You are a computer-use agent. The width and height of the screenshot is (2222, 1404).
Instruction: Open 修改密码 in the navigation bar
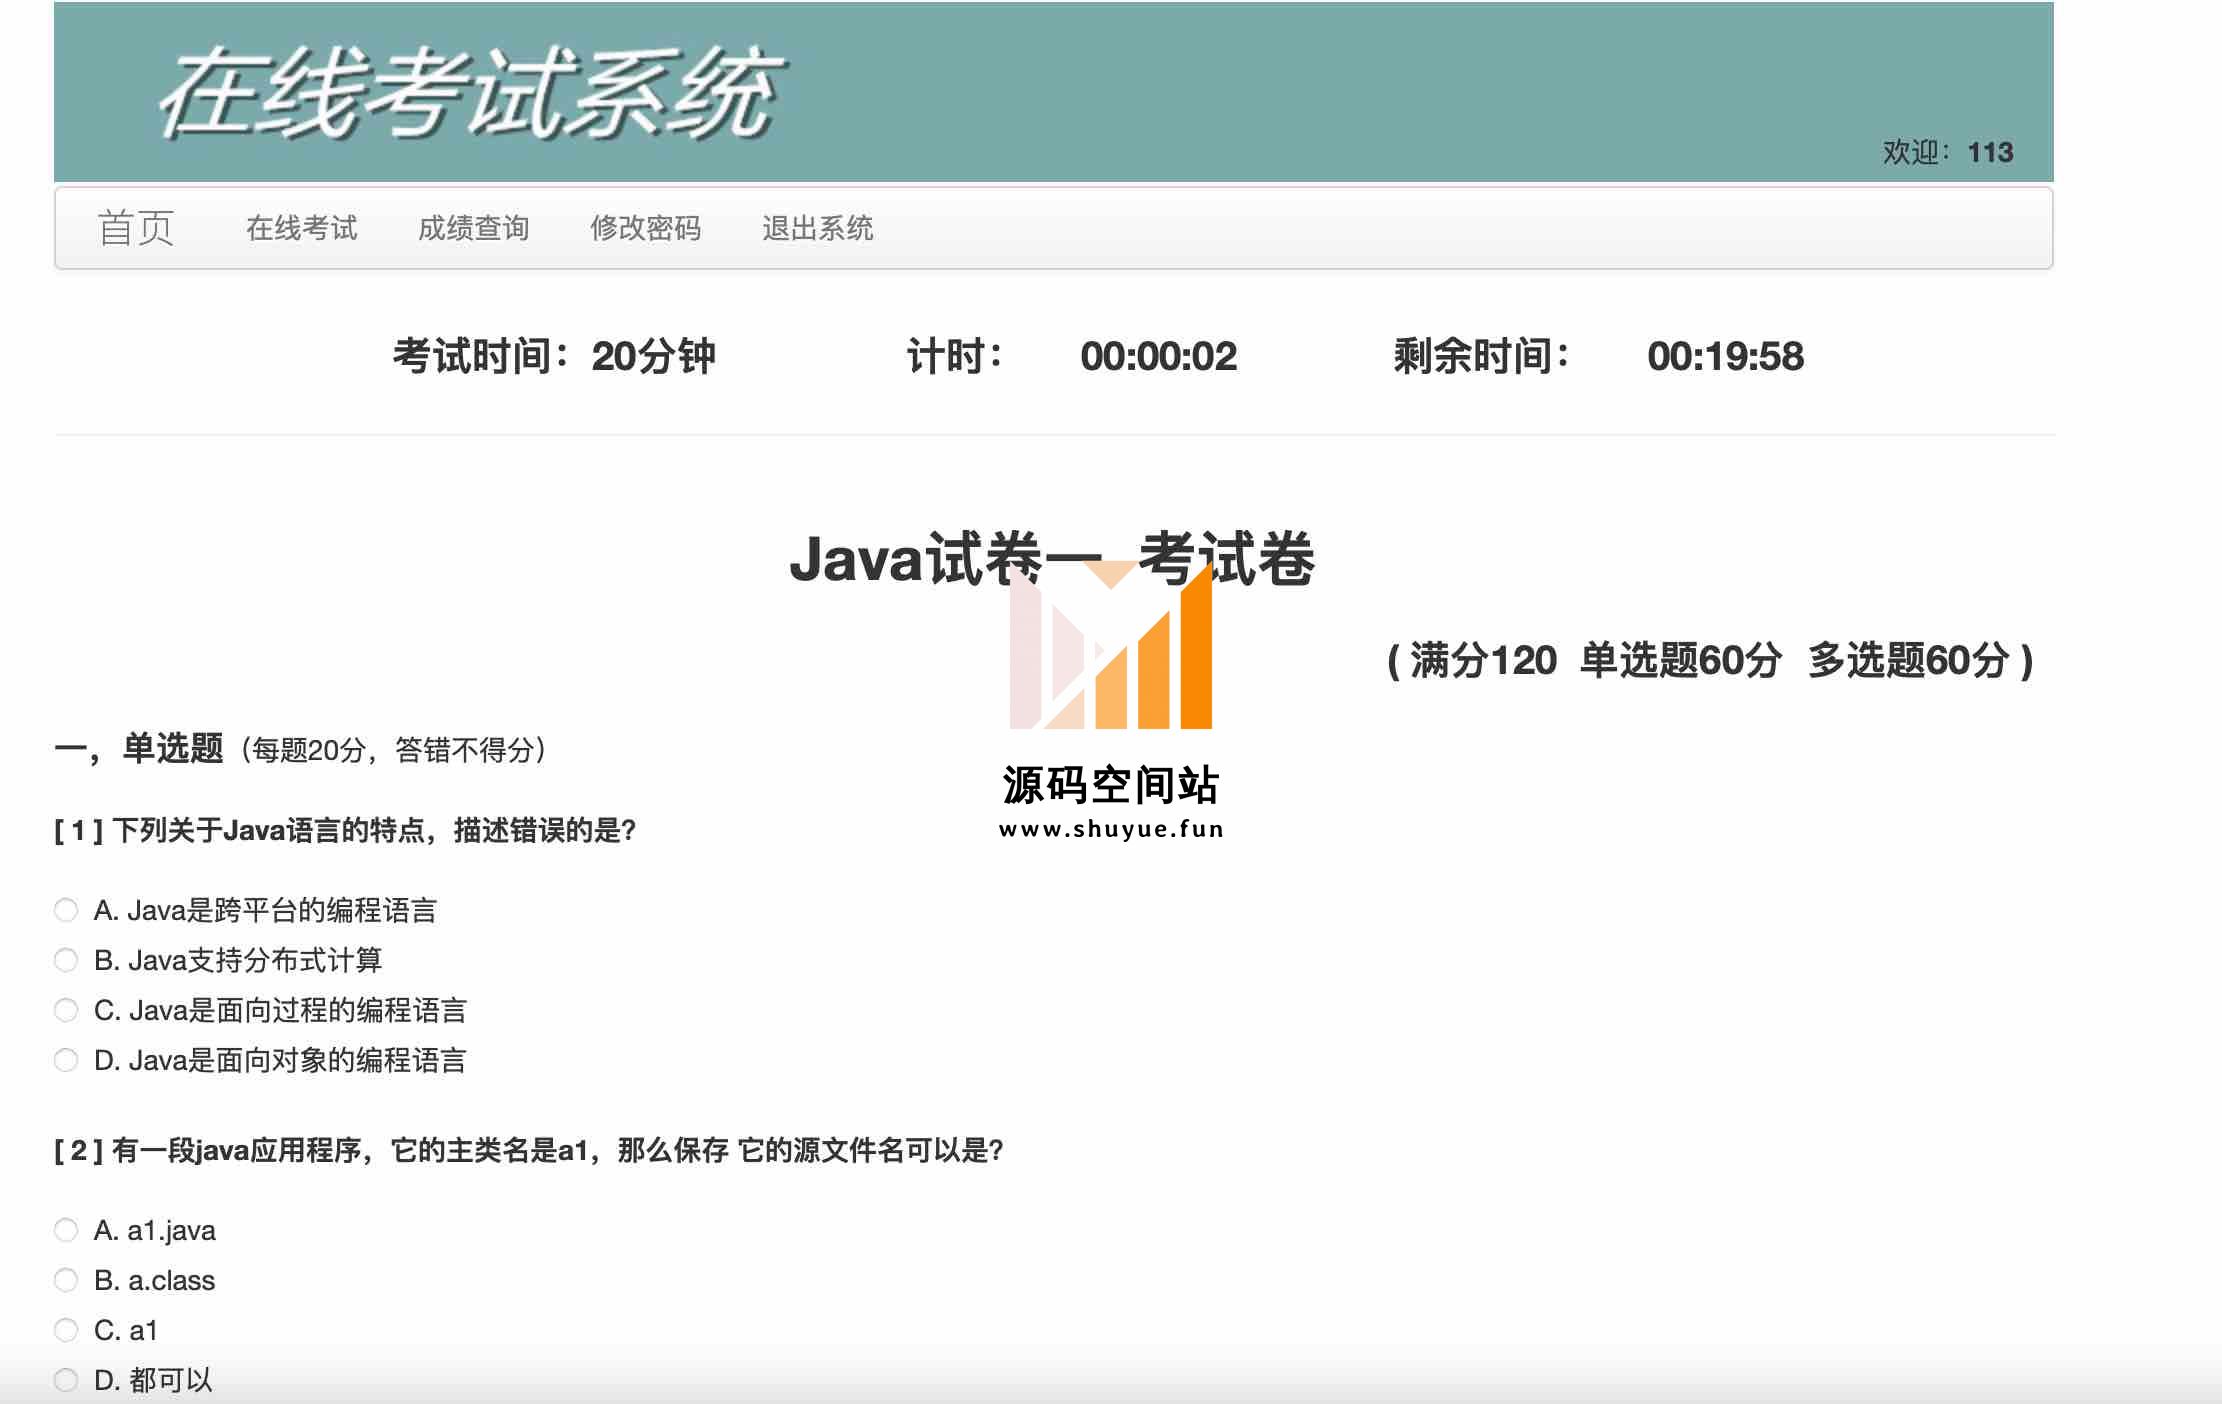645,228
